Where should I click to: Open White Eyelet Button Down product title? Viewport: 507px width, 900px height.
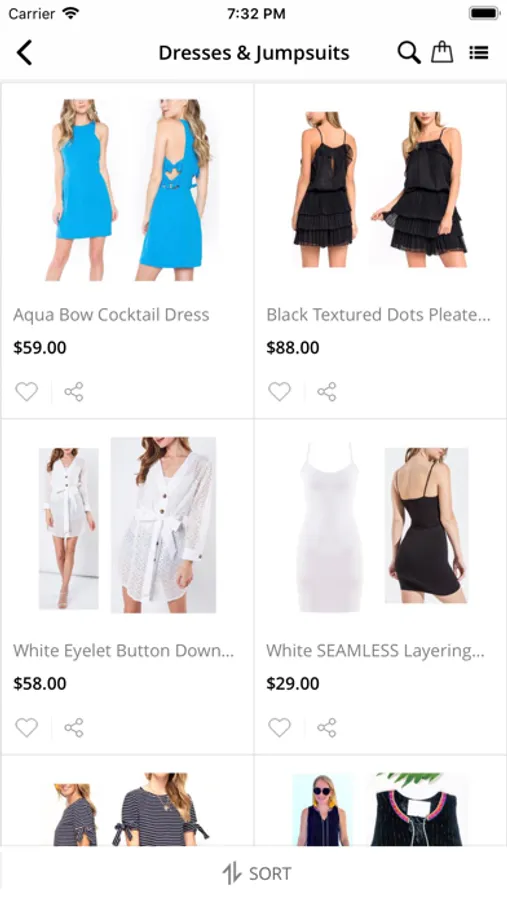pos(123,650)
